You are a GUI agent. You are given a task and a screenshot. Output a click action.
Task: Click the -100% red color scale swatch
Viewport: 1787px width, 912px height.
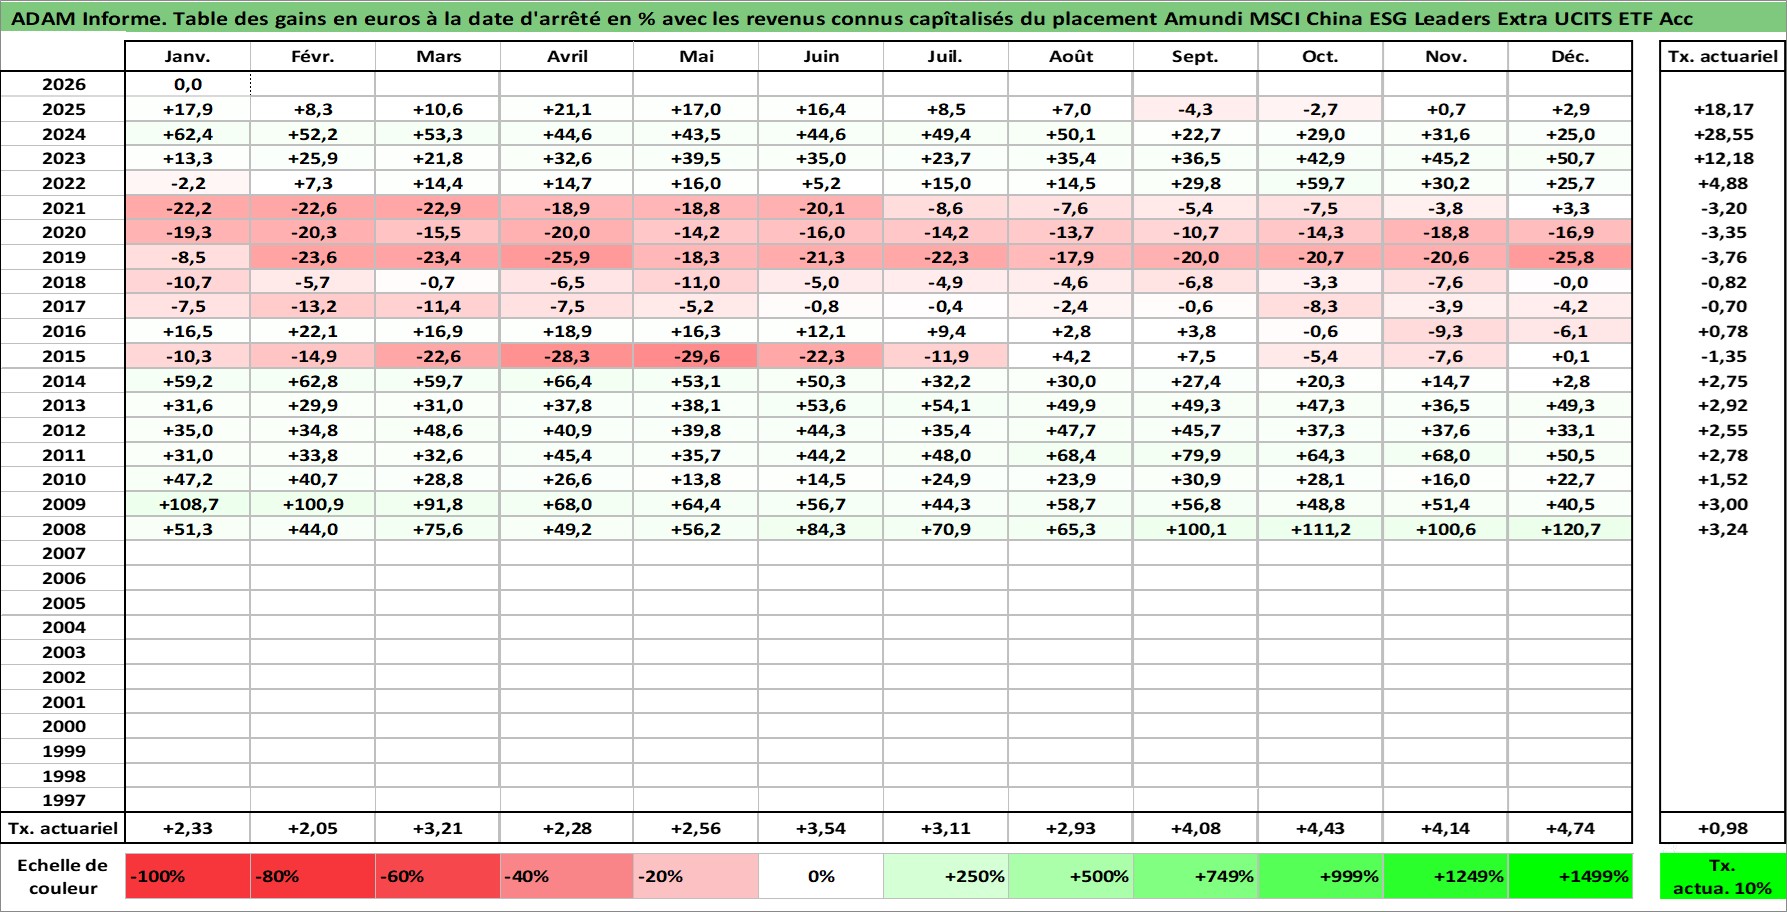coord(188,876)
